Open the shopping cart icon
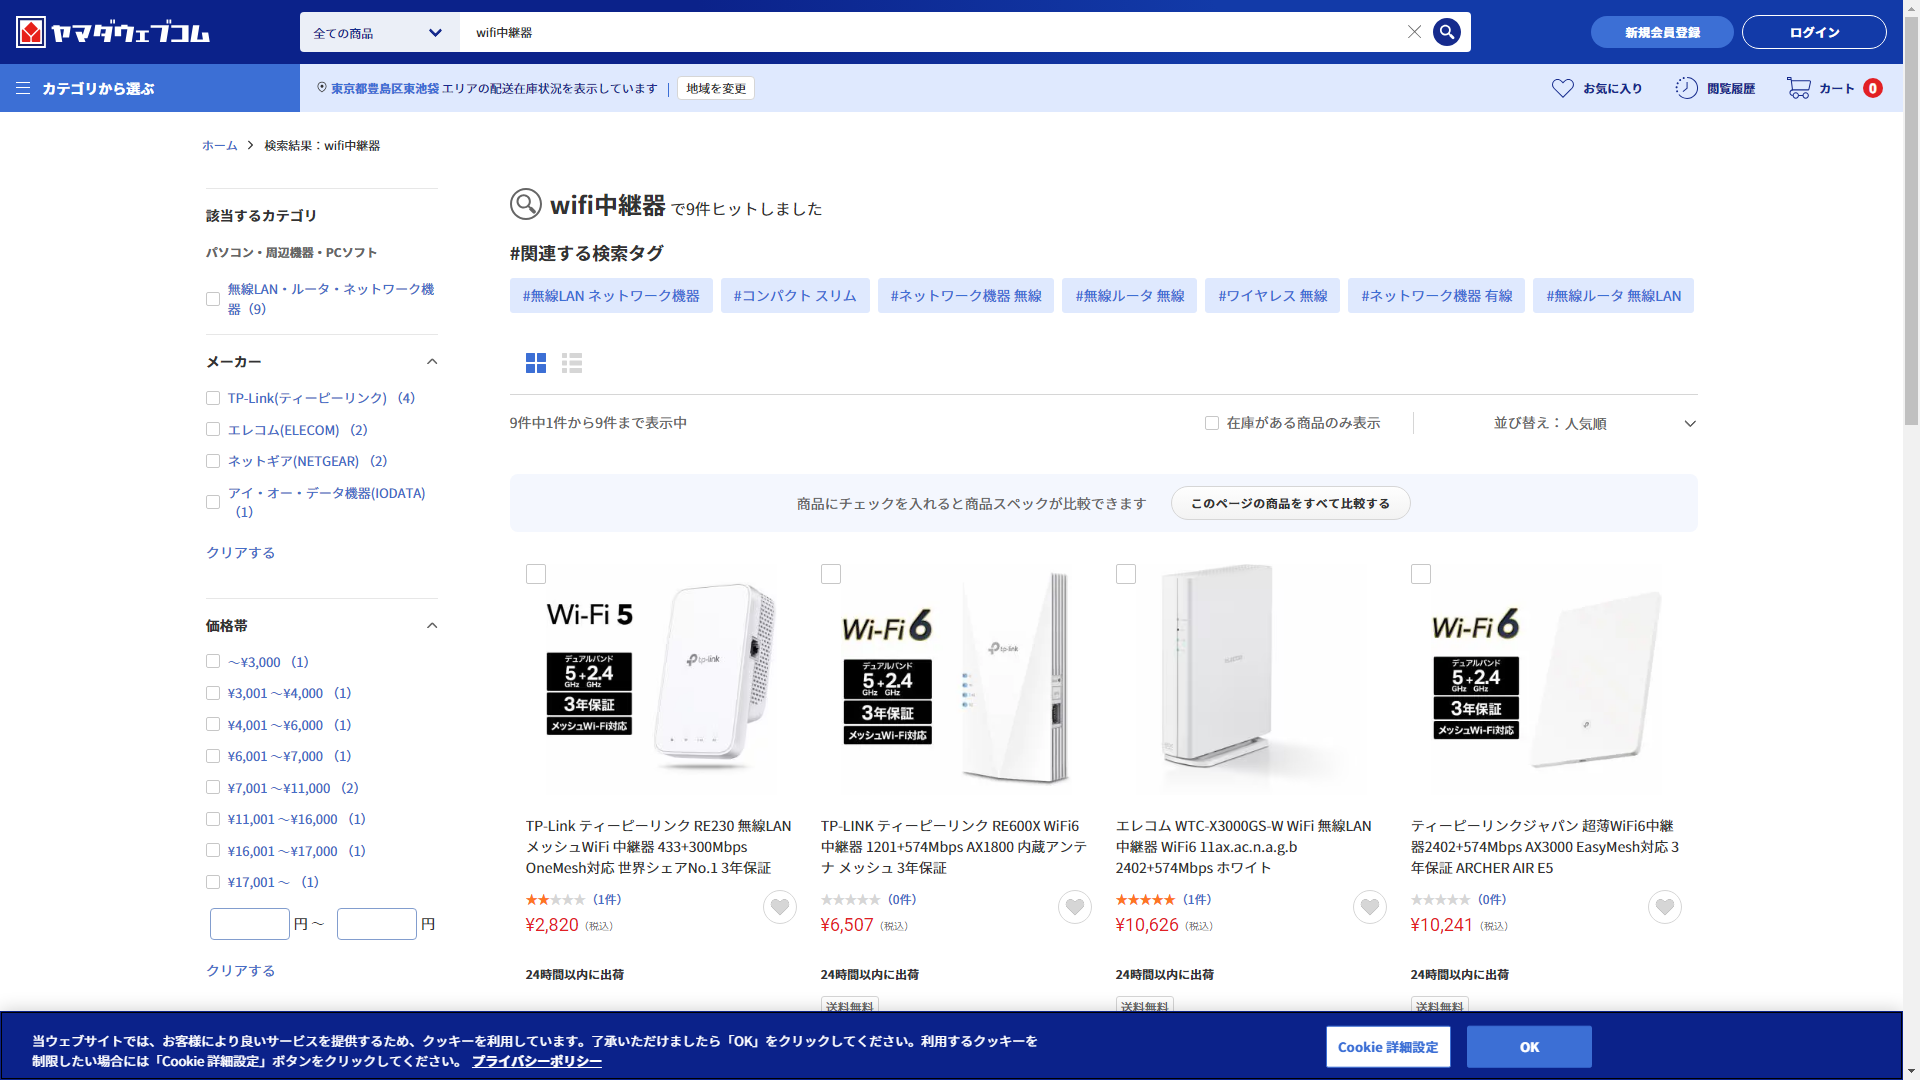This screenshot has width=1920, height=1080. pos(1798,88)
